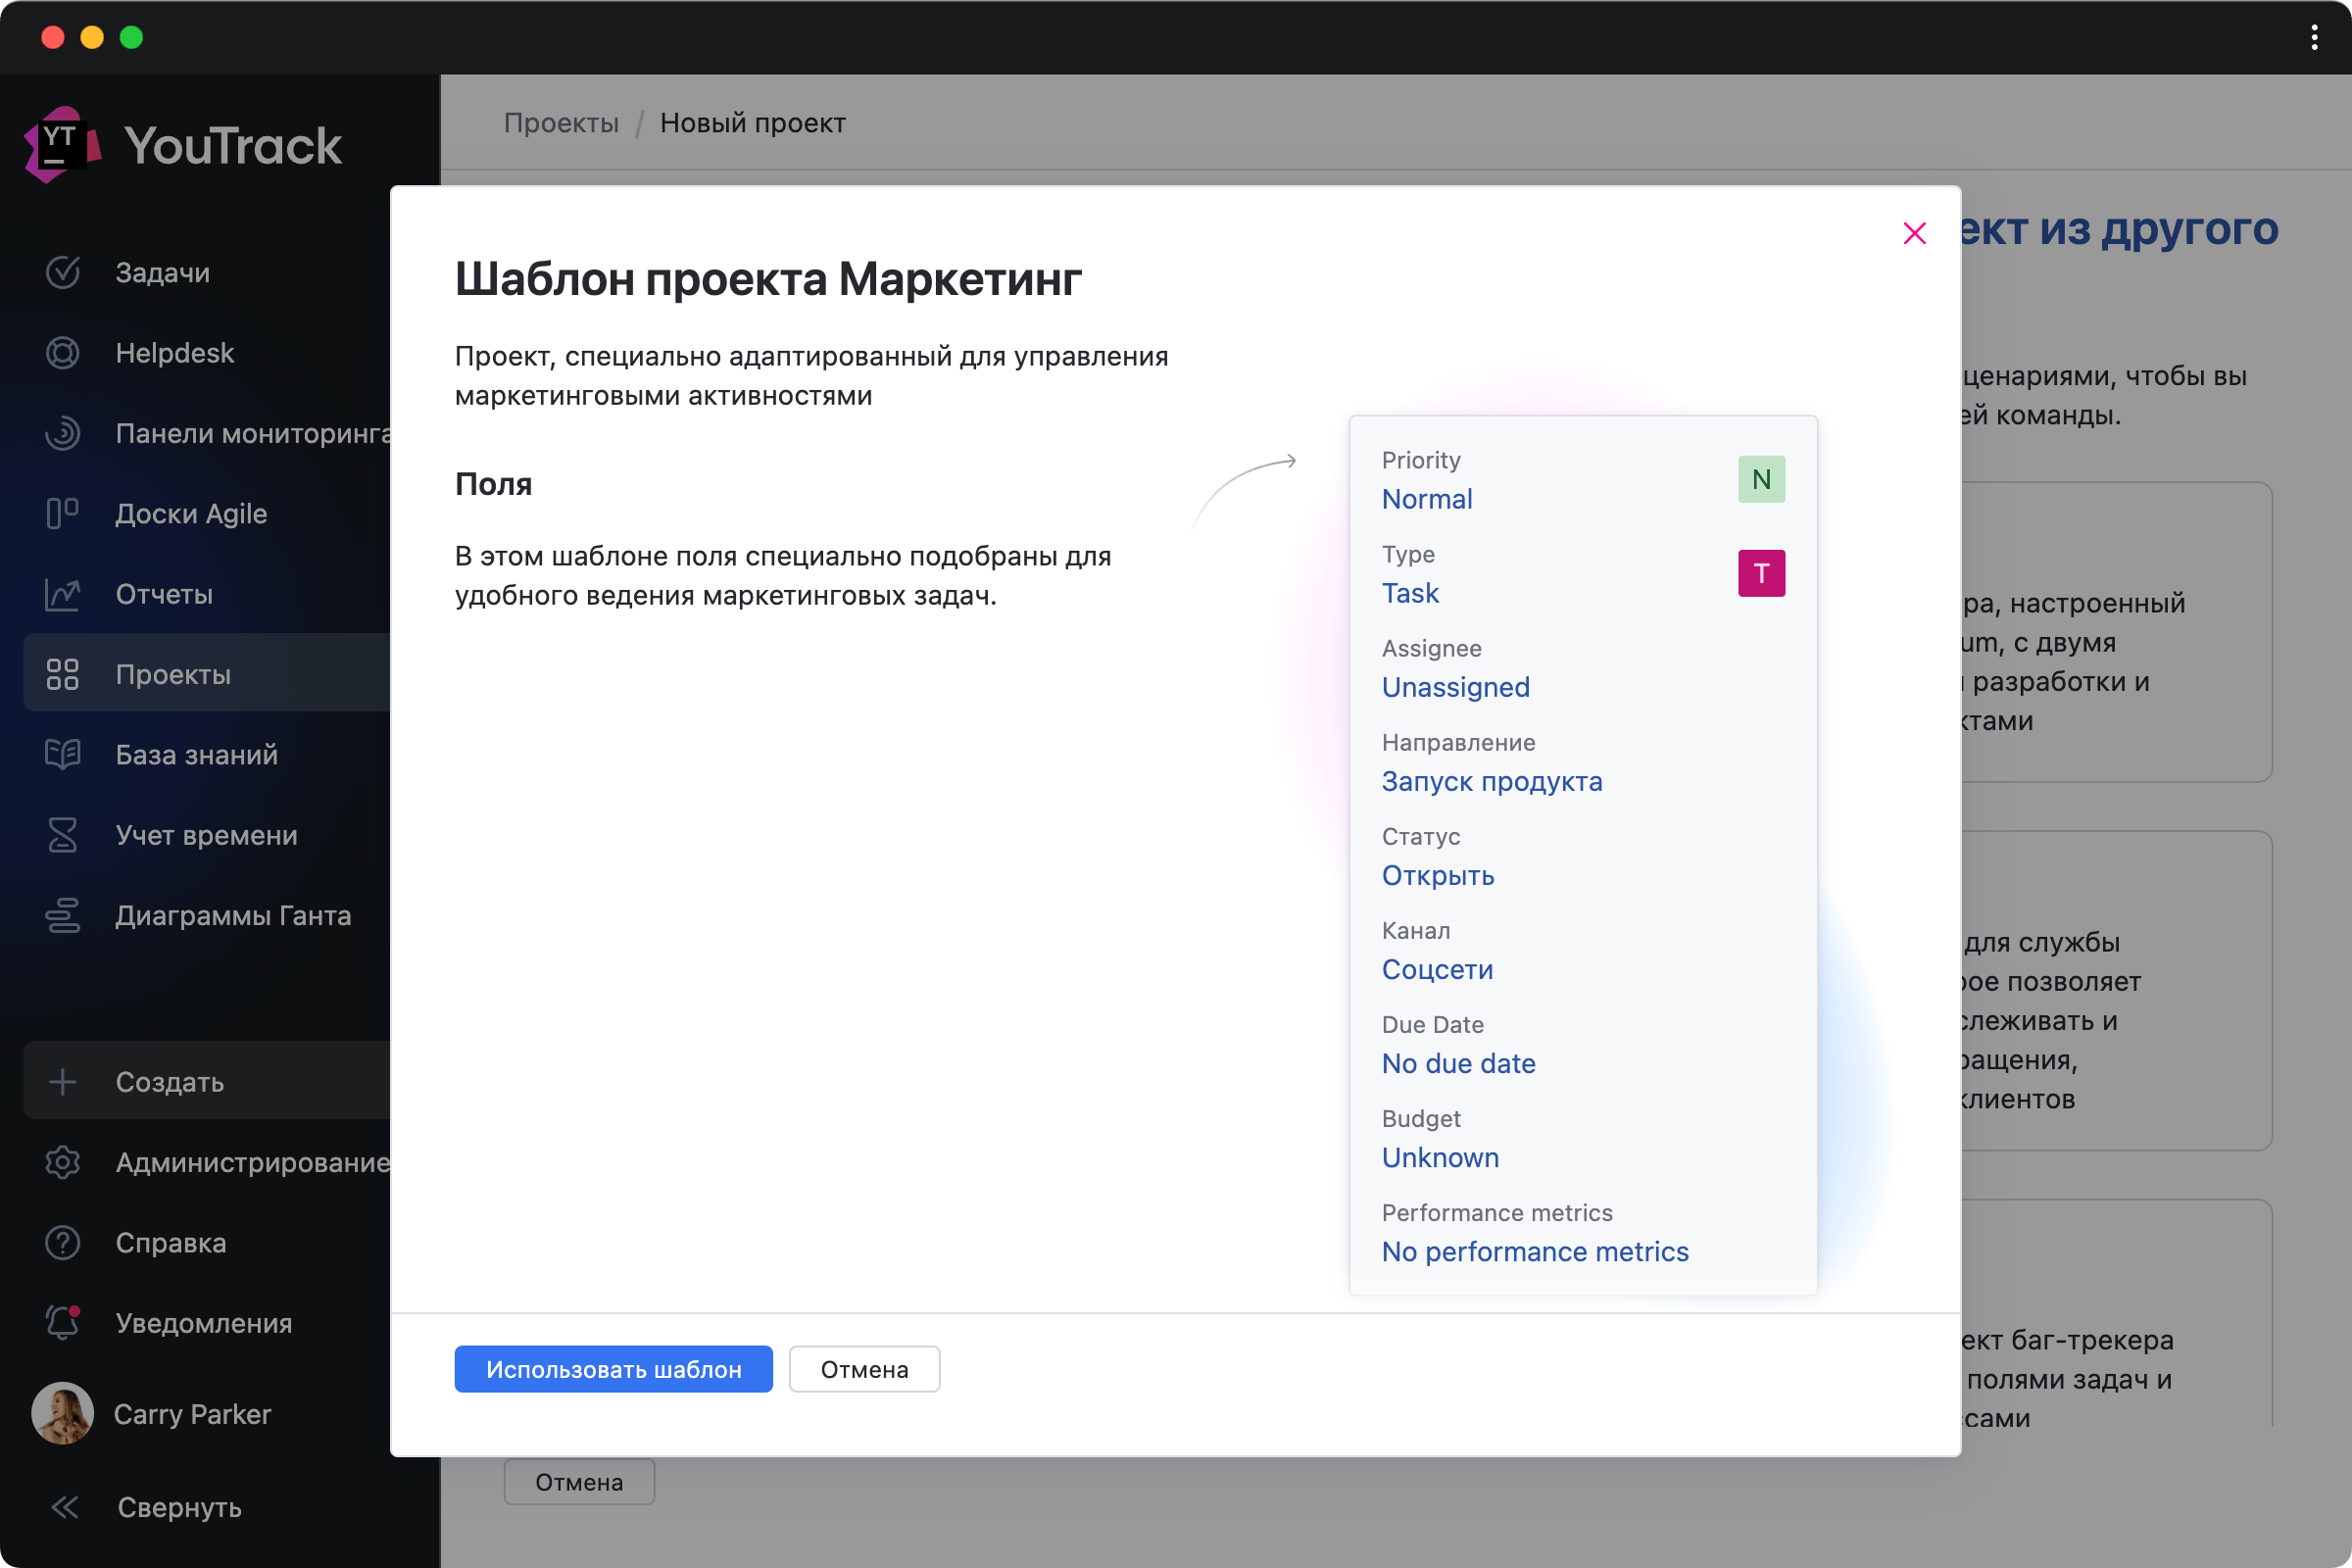Image resolution: width=2352 pixels, height=1568 pixels.
Task: Click the Использовать шаблон button
Action: (x=613, y=1369)
